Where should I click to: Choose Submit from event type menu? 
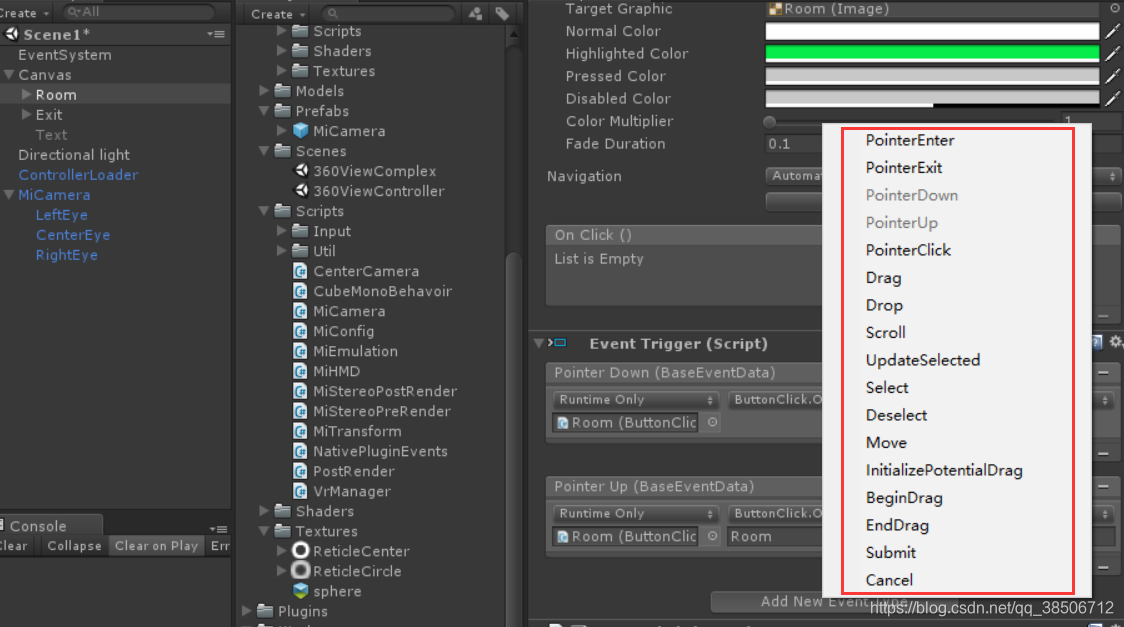click(x=890, y=552)
